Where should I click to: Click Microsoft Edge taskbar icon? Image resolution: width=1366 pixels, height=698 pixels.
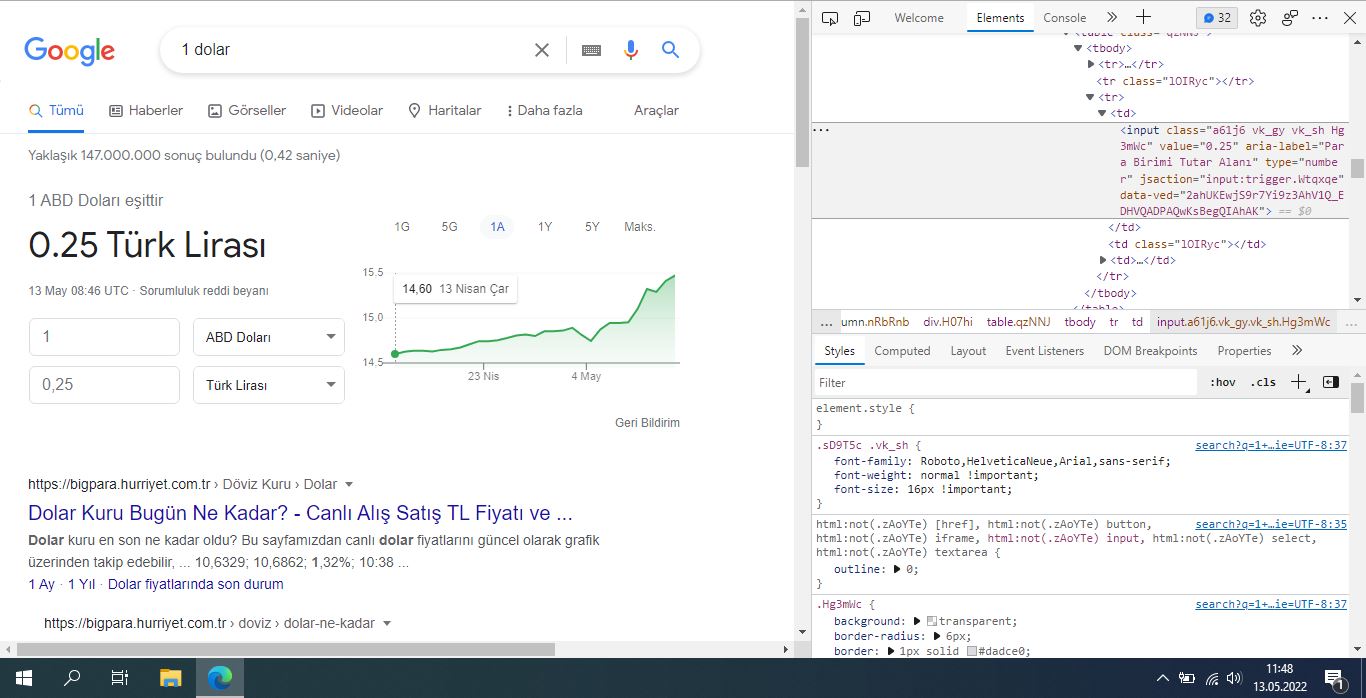coord(219,678)
